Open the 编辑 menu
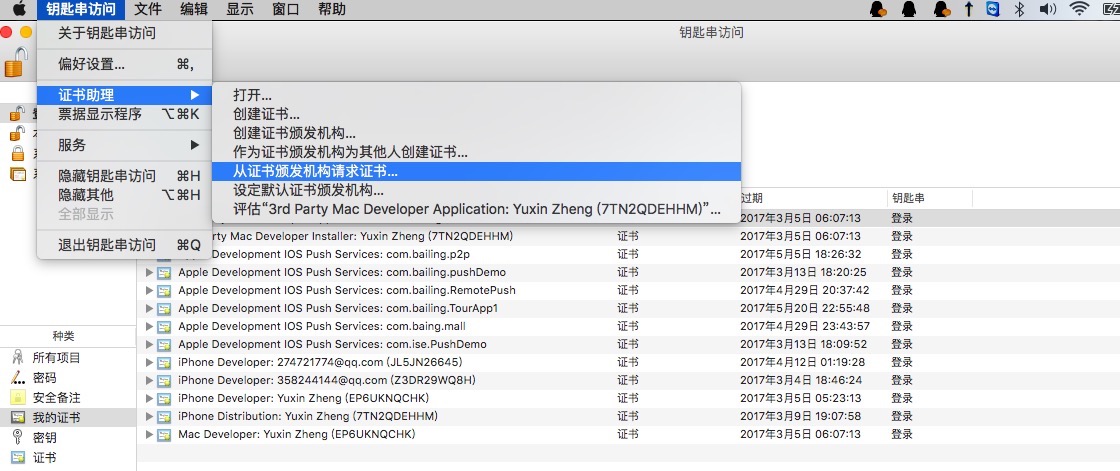Viewport: 1120px width, 471px height. tap(194, 9)
